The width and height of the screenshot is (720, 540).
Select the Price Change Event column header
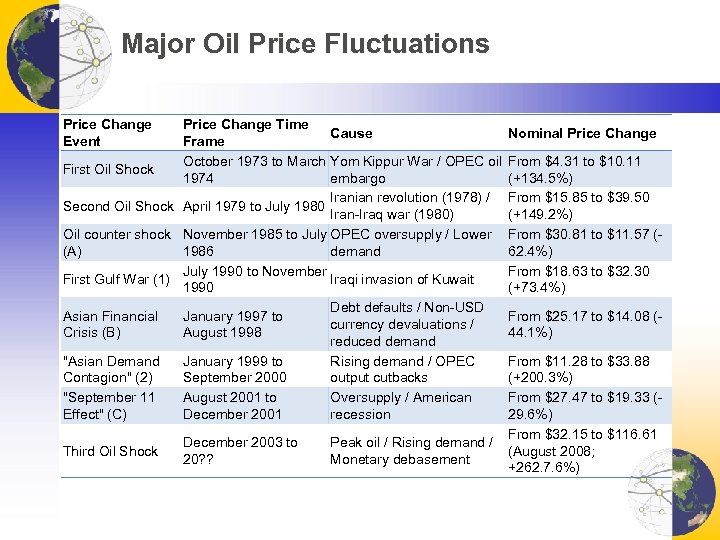click(x=107, y=133)
